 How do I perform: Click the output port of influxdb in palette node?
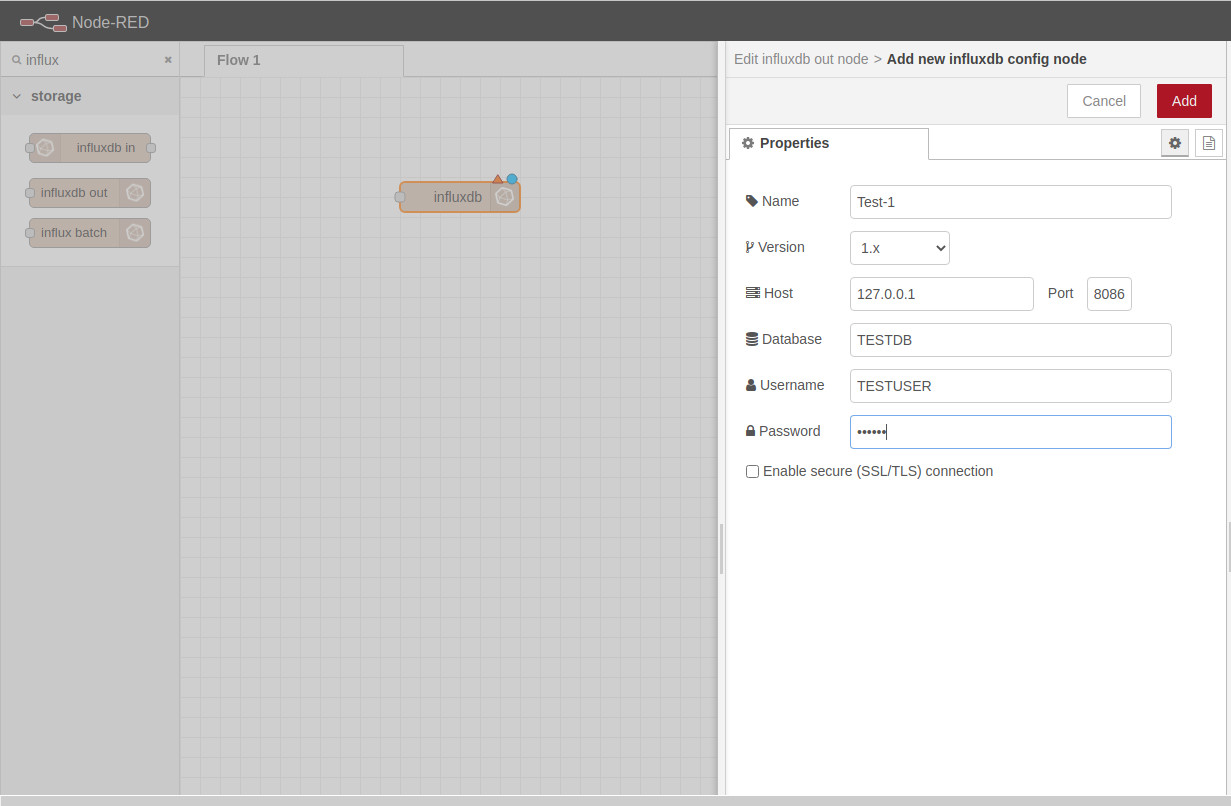click(x=151, y=148)
